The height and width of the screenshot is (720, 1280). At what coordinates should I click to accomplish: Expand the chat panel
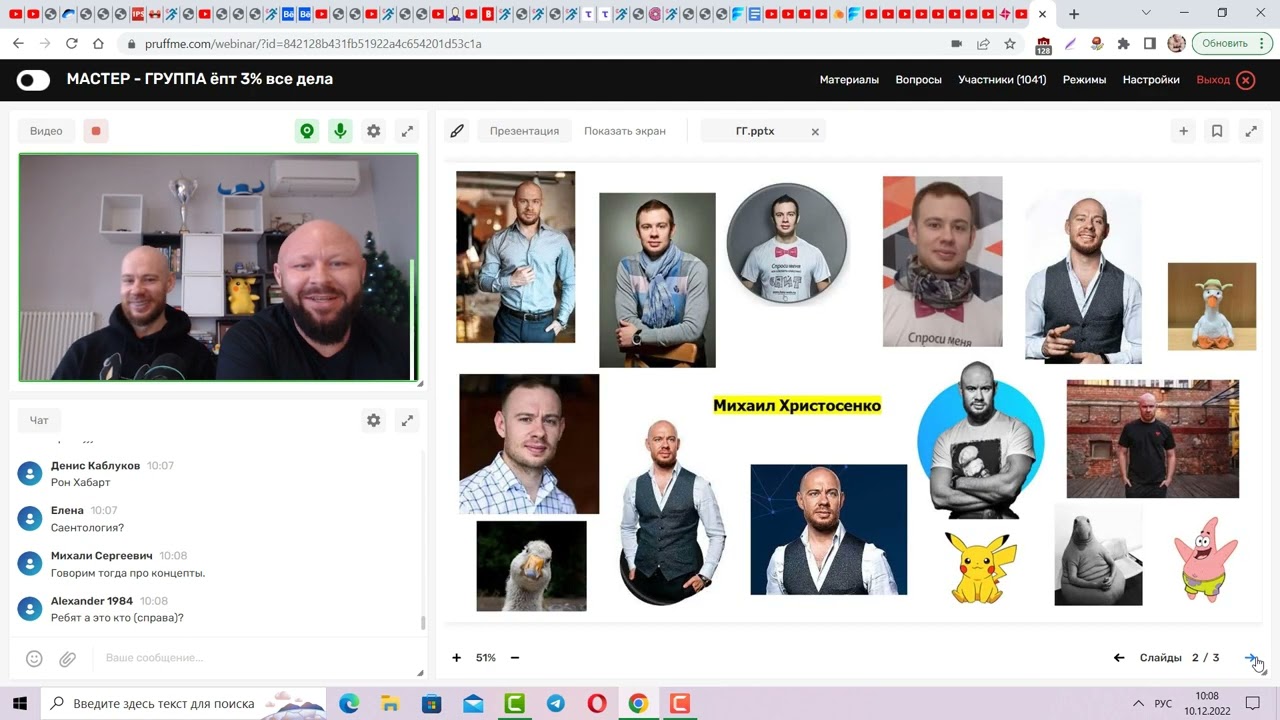407,421
